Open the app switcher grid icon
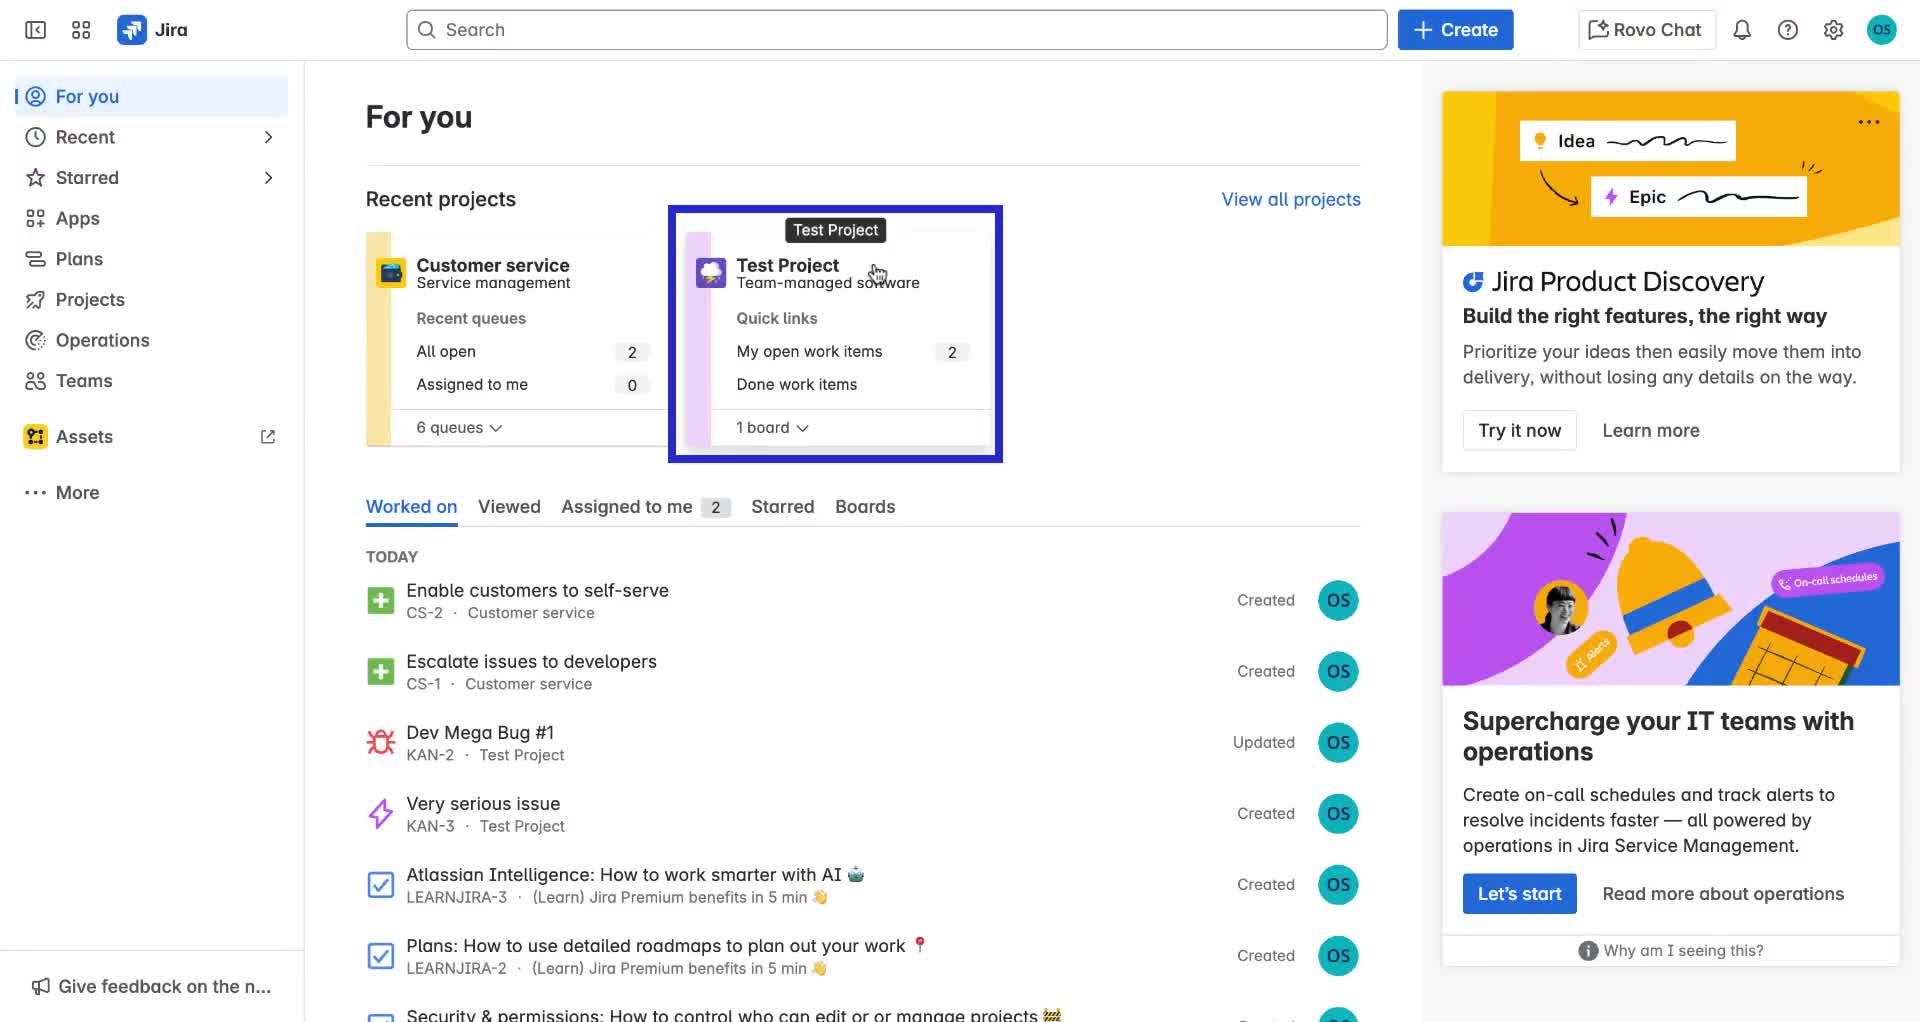The image size is (1920, 1022). [x=81, y=30]
